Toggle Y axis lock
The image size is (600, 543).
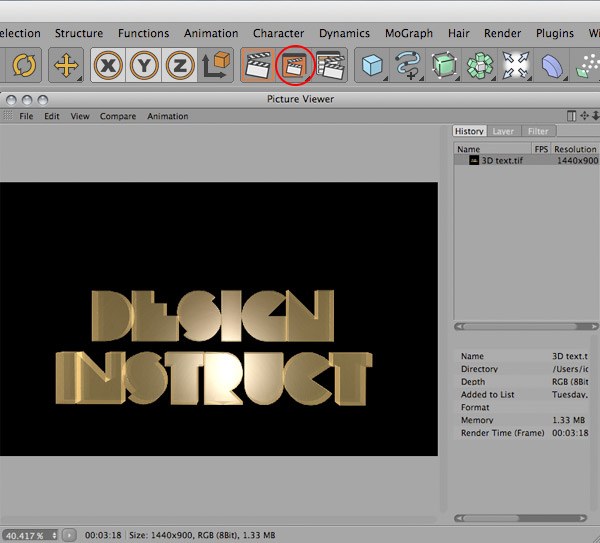click(143, 65)
